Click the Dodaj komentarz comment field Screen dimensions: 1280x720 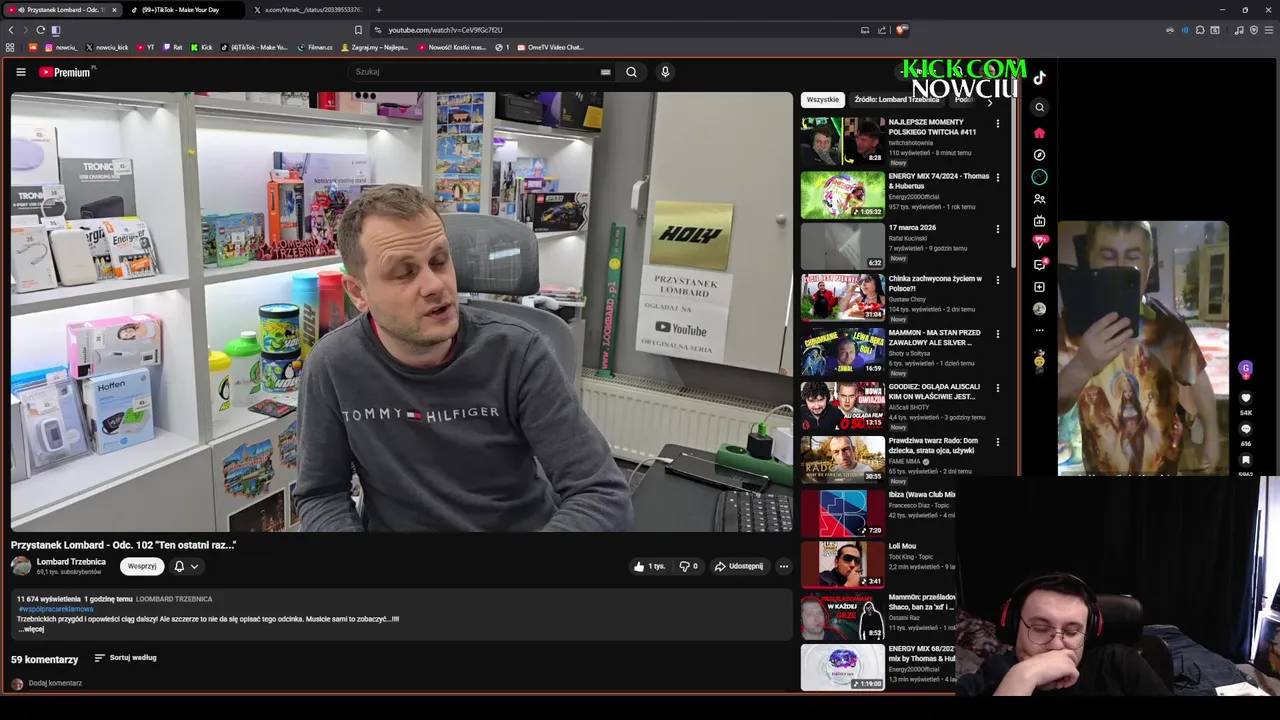click(55, 683)
